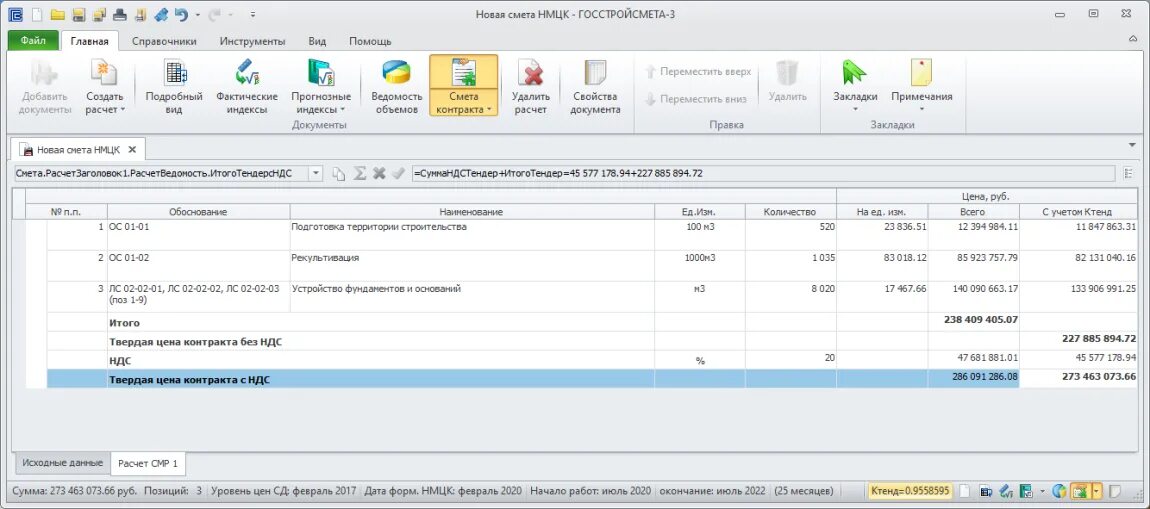Click the Обоснование column header
Viewport: 1150px width, 509px height.
(198, 212)
